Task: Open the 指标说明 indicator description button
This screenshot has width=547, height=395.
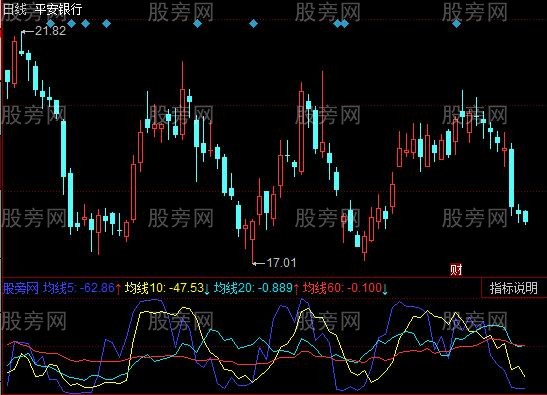Action: 514,288
